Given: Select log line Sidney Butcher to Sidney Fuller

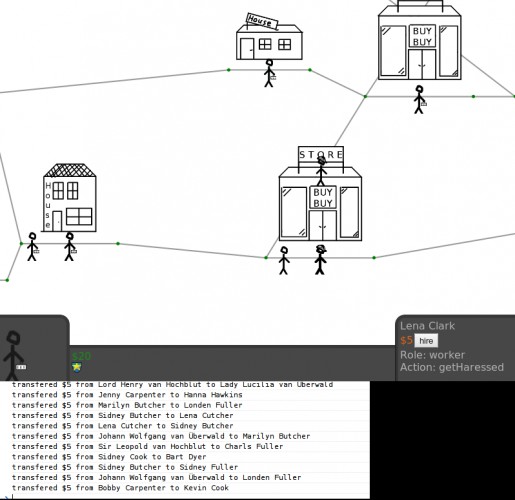Looking at the screenshot, I should [x=125, y=467].
